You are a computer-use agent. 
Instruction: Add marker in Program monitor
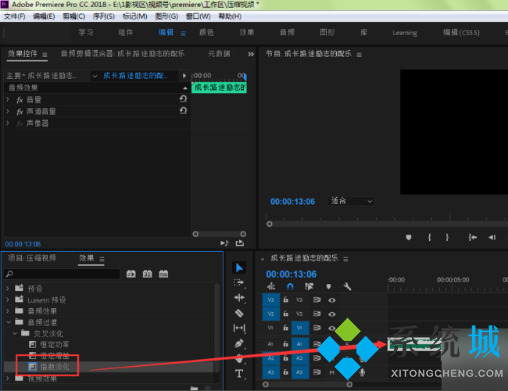point(408,237)
